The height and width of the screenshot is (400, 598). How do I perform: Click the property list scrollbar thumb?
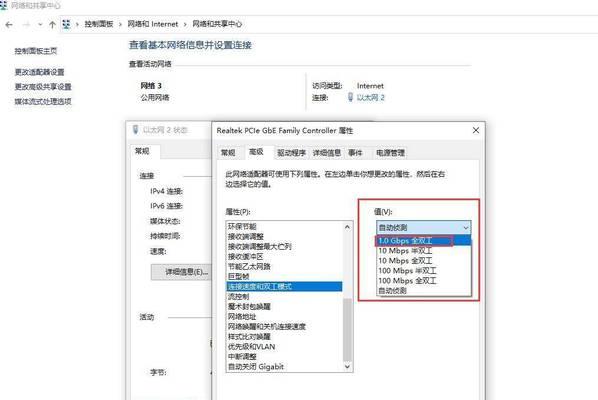click(347, 329)
